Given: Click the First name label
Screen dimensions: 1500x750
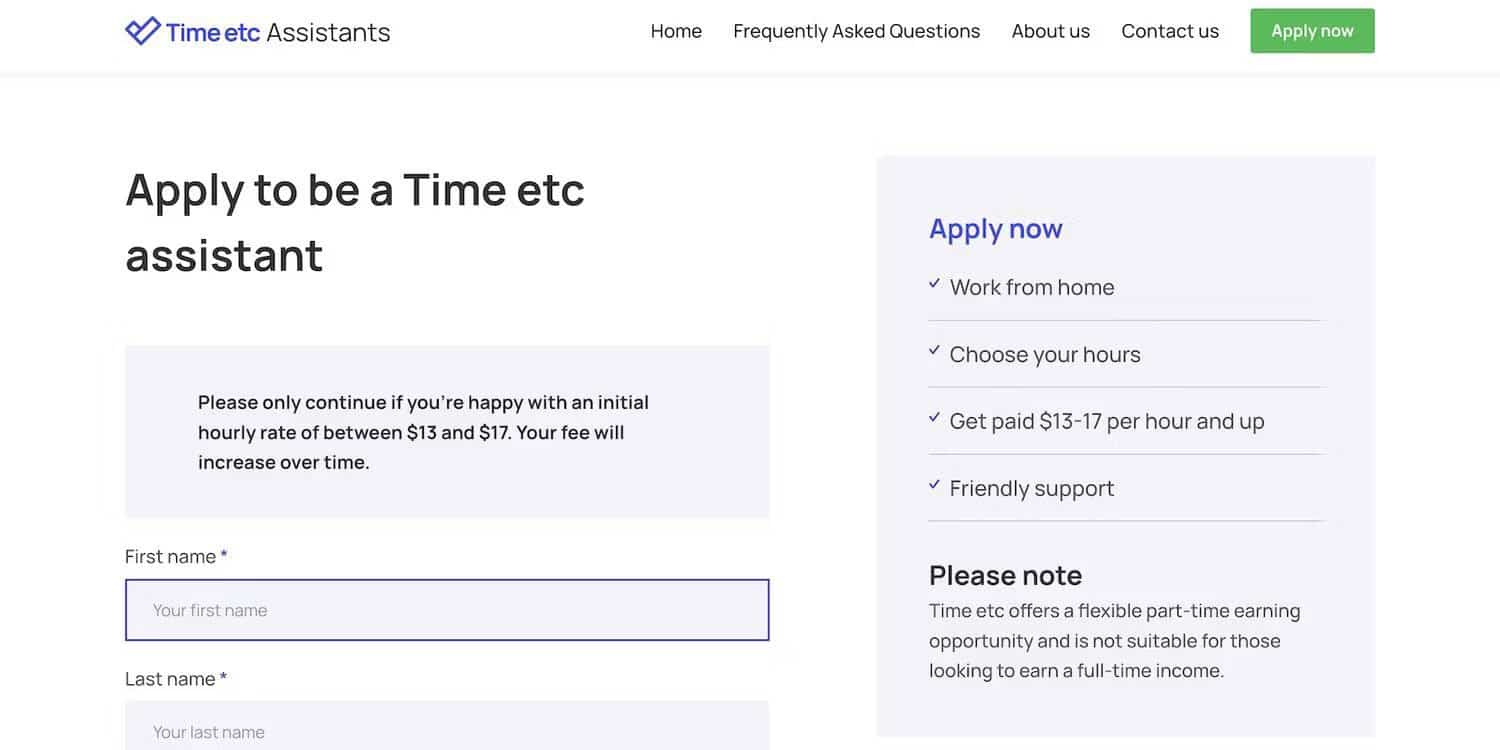Looking at the screenshot, I should click(170, 557).
